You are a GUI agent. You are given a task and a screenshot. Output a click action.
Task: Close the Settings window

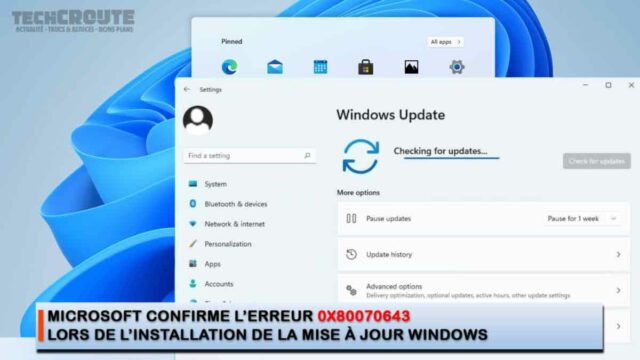pos(631,85)
